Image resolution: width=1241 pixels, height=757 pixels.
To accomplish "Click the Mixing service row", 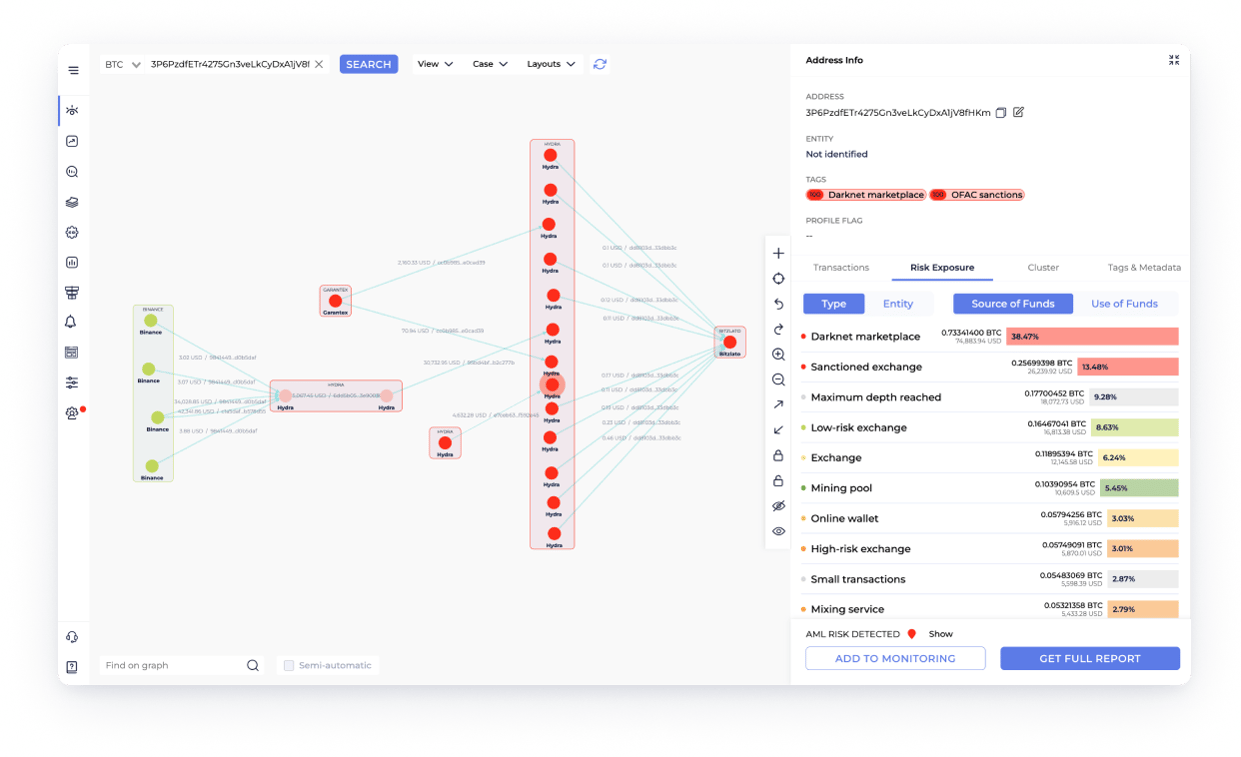I will pos(989,608).
